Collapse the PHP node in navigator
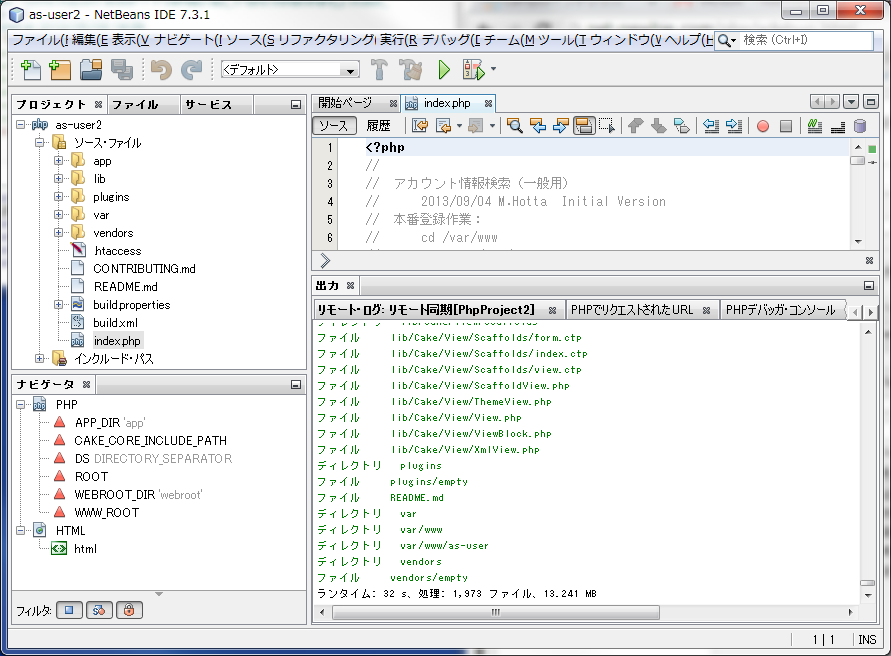 [x=21, y=405]
